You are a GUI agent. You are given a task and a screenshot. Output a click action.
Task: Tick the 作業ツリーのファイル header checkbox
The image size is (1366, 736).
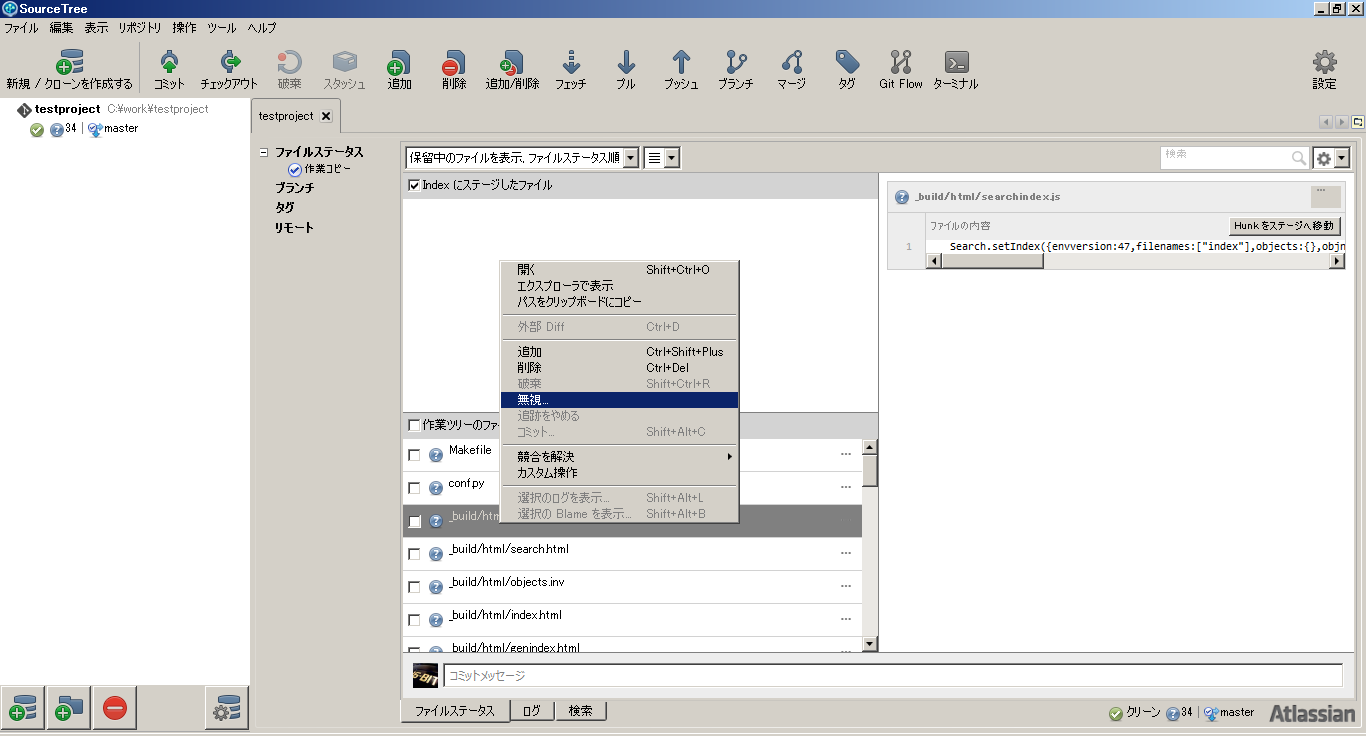414,425
